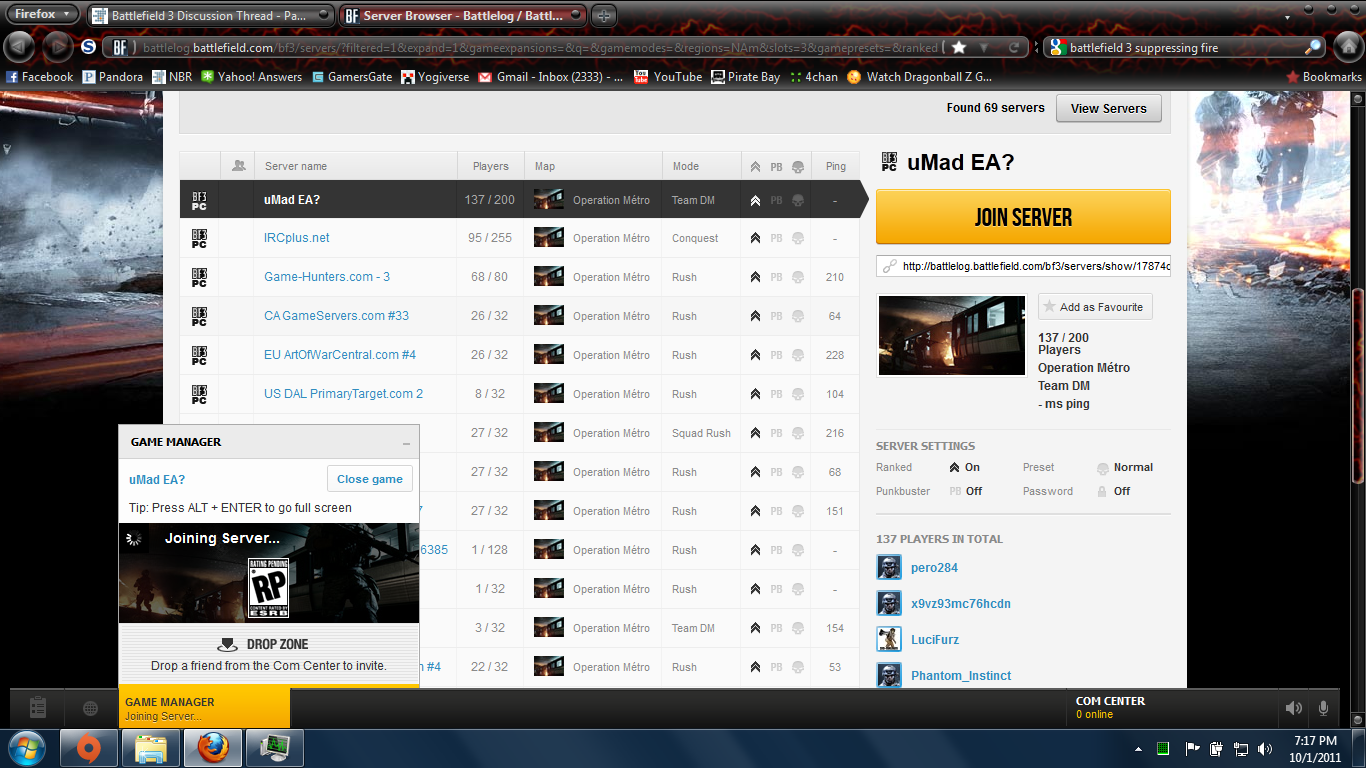Click the system tray volume icon
Screen dimensions: 1366x768
pos(1267,748)
